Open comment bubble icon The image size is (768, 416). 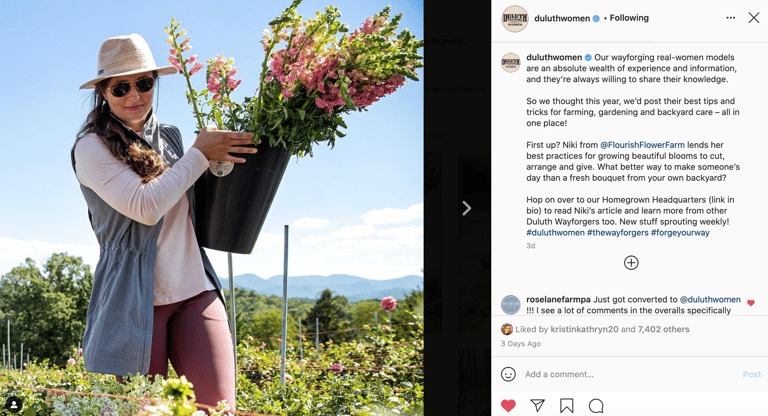(x=596, y=405)
